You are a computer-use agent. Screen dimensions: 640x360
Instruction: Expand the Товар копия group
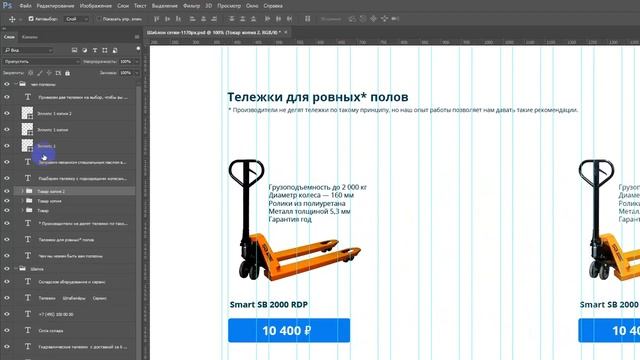coord(22,201)
